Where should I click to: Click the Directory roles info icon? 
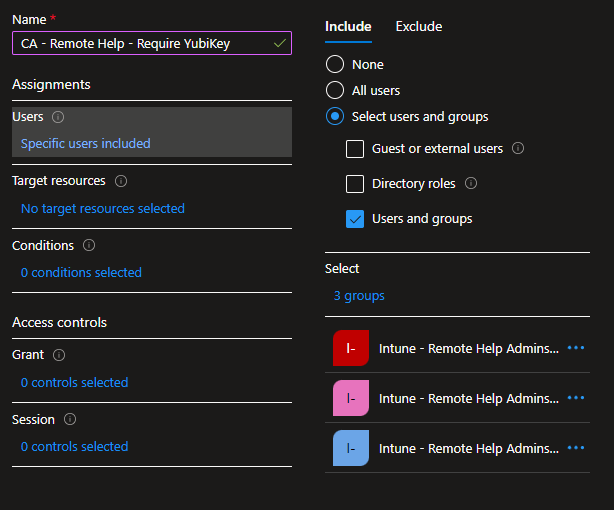point(471,183)
